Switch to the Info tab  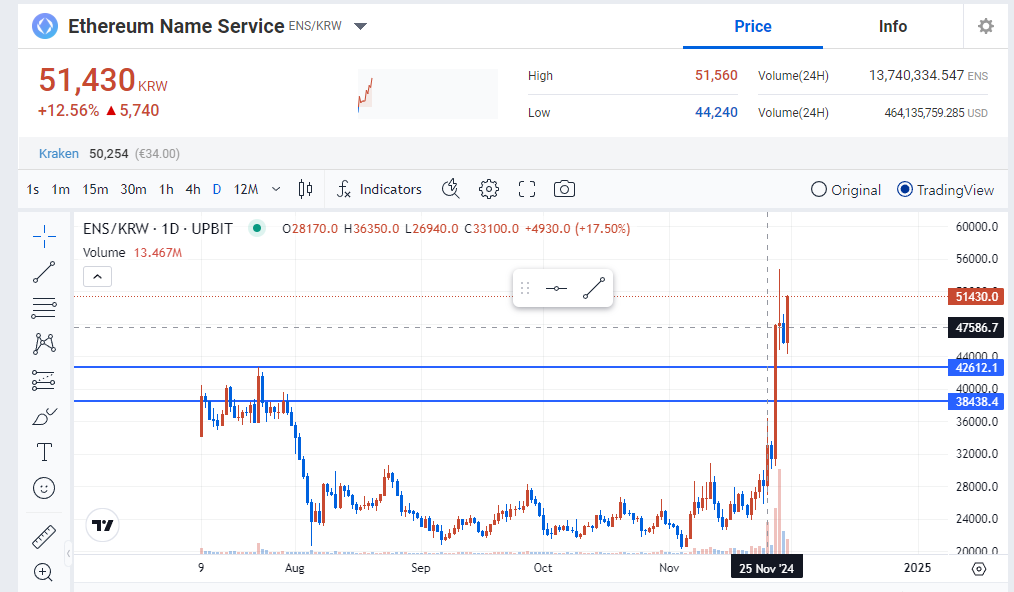(892, 27)
